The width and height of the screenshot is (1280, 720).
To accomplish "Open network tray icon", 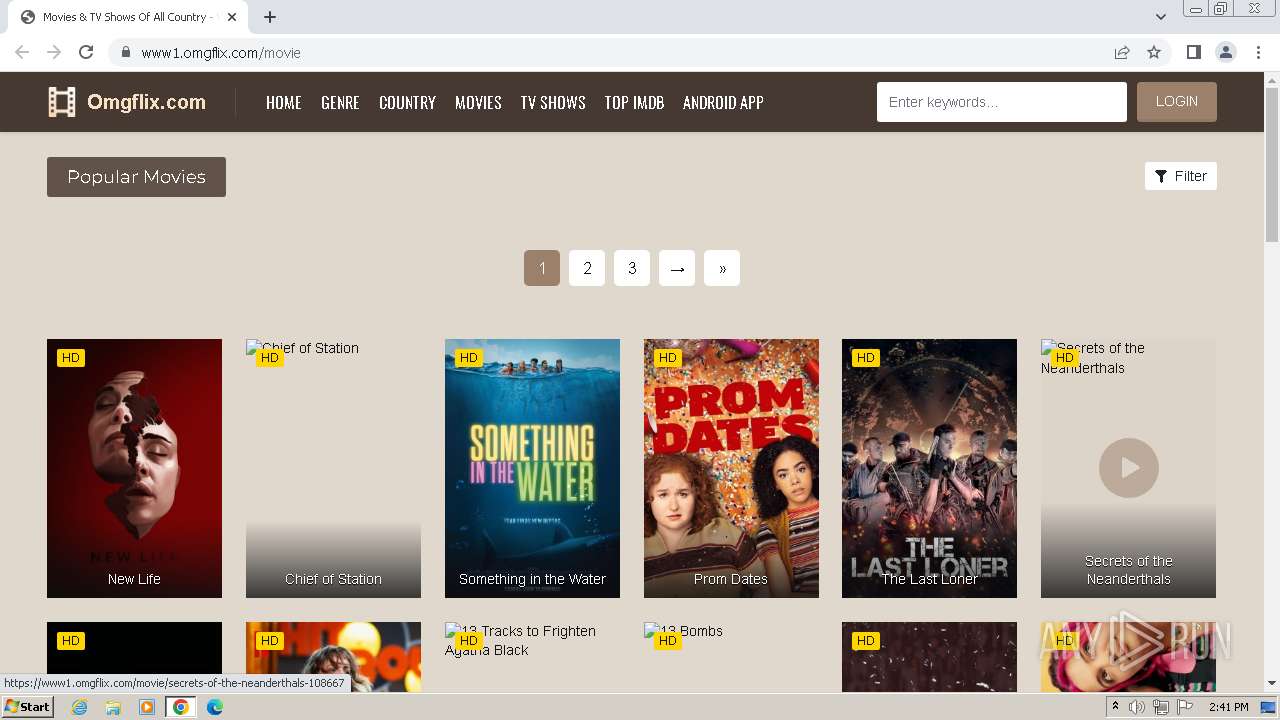I will (1161, 707).
